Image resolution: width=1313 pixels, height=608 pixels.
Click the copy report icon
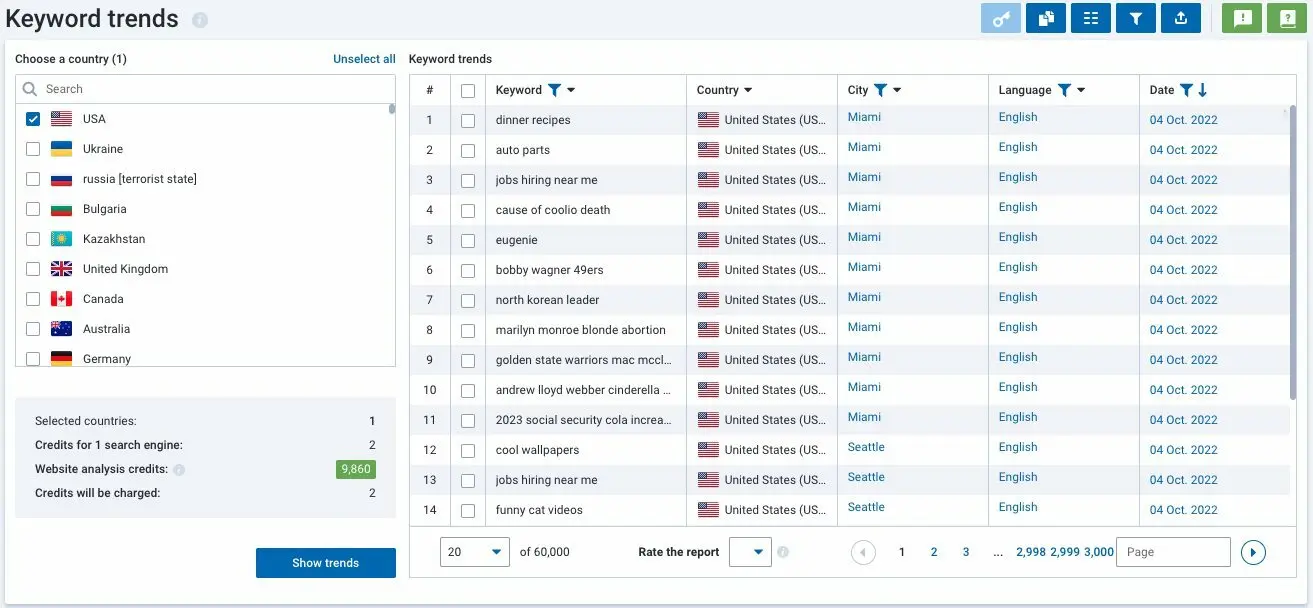[1045, 18]
